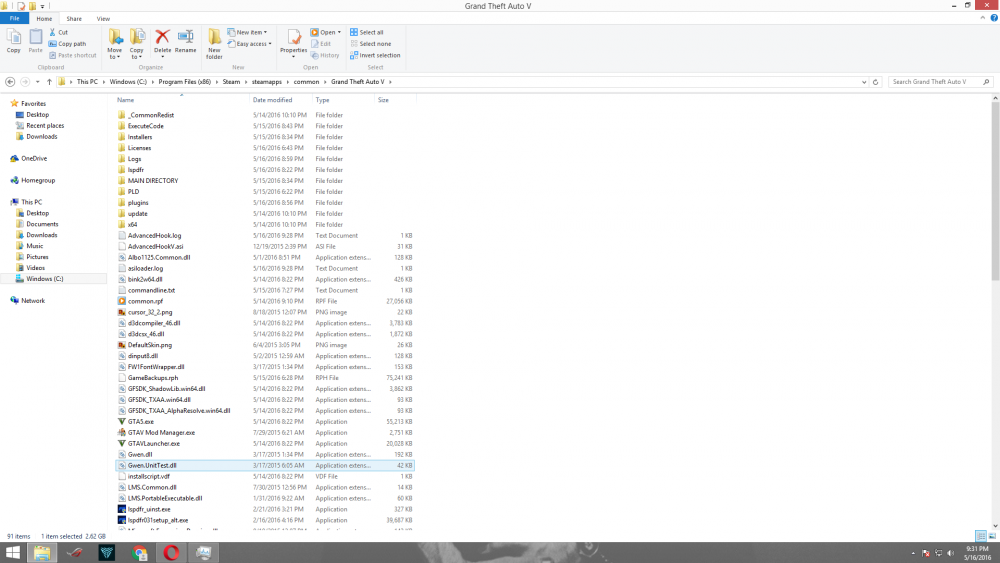This screenshot has width=1000, height=563.
Task: Open the File menu tab
Action: (x=14, y=18)
